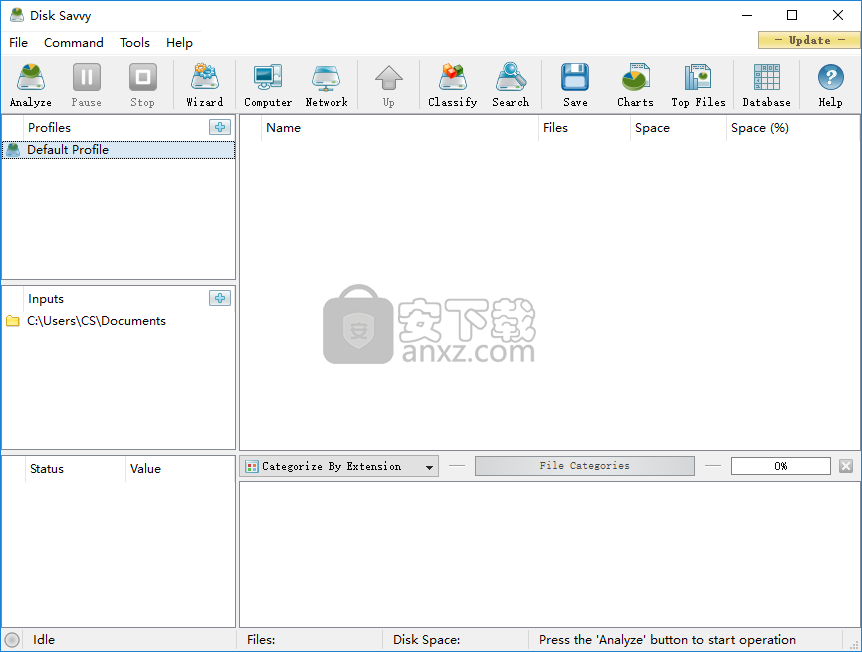The width and height of the screenshot is (862, 652).
Task: Close the categories bar with X icon
Action: click(x=846, y=466)
